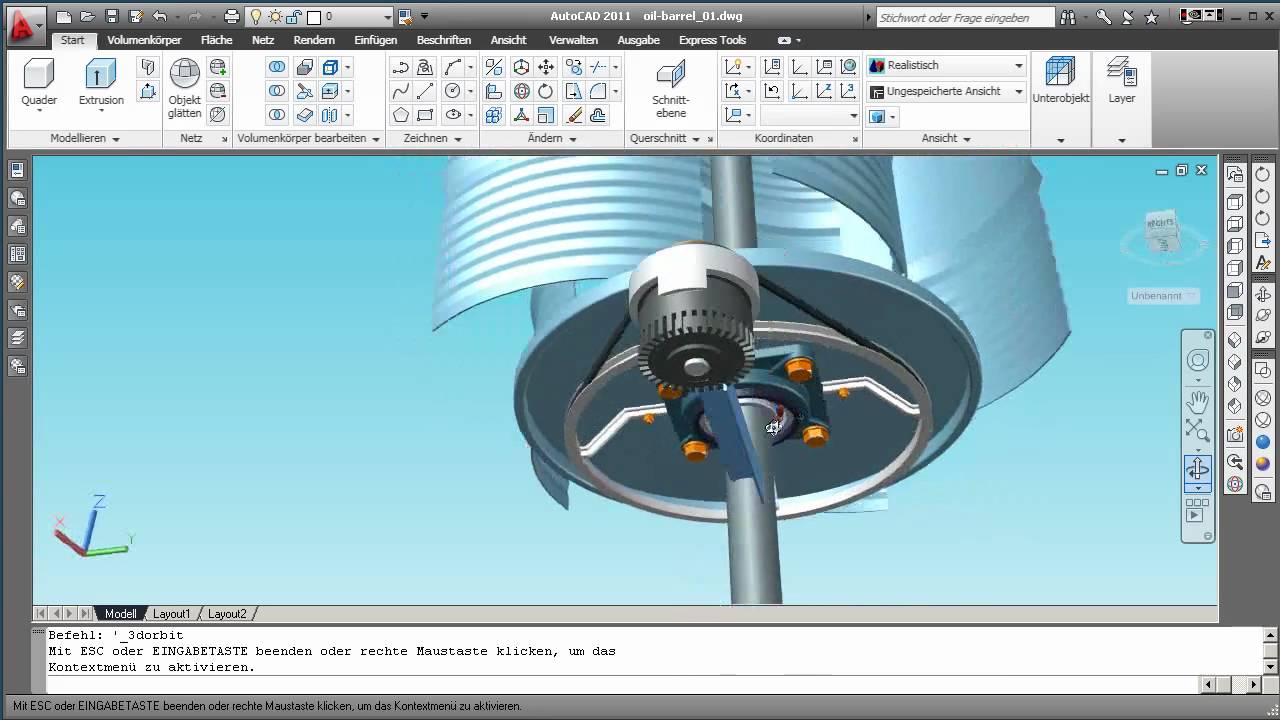Open the Ungespeicherte Ansicht view dropdown
This screenshot has width=1280, height=720.
[946, 91]
